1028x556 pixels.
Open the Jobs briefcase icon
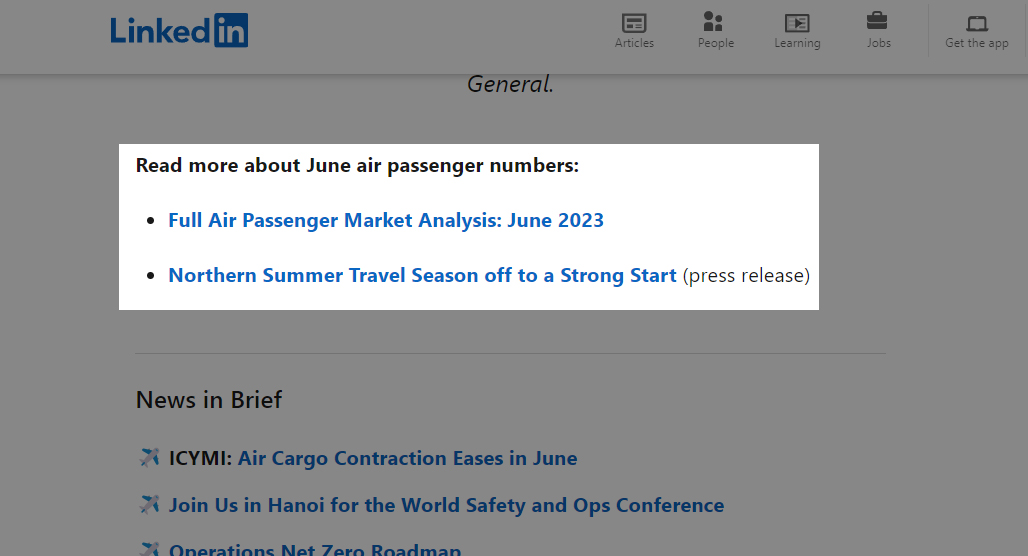point(877,21)
